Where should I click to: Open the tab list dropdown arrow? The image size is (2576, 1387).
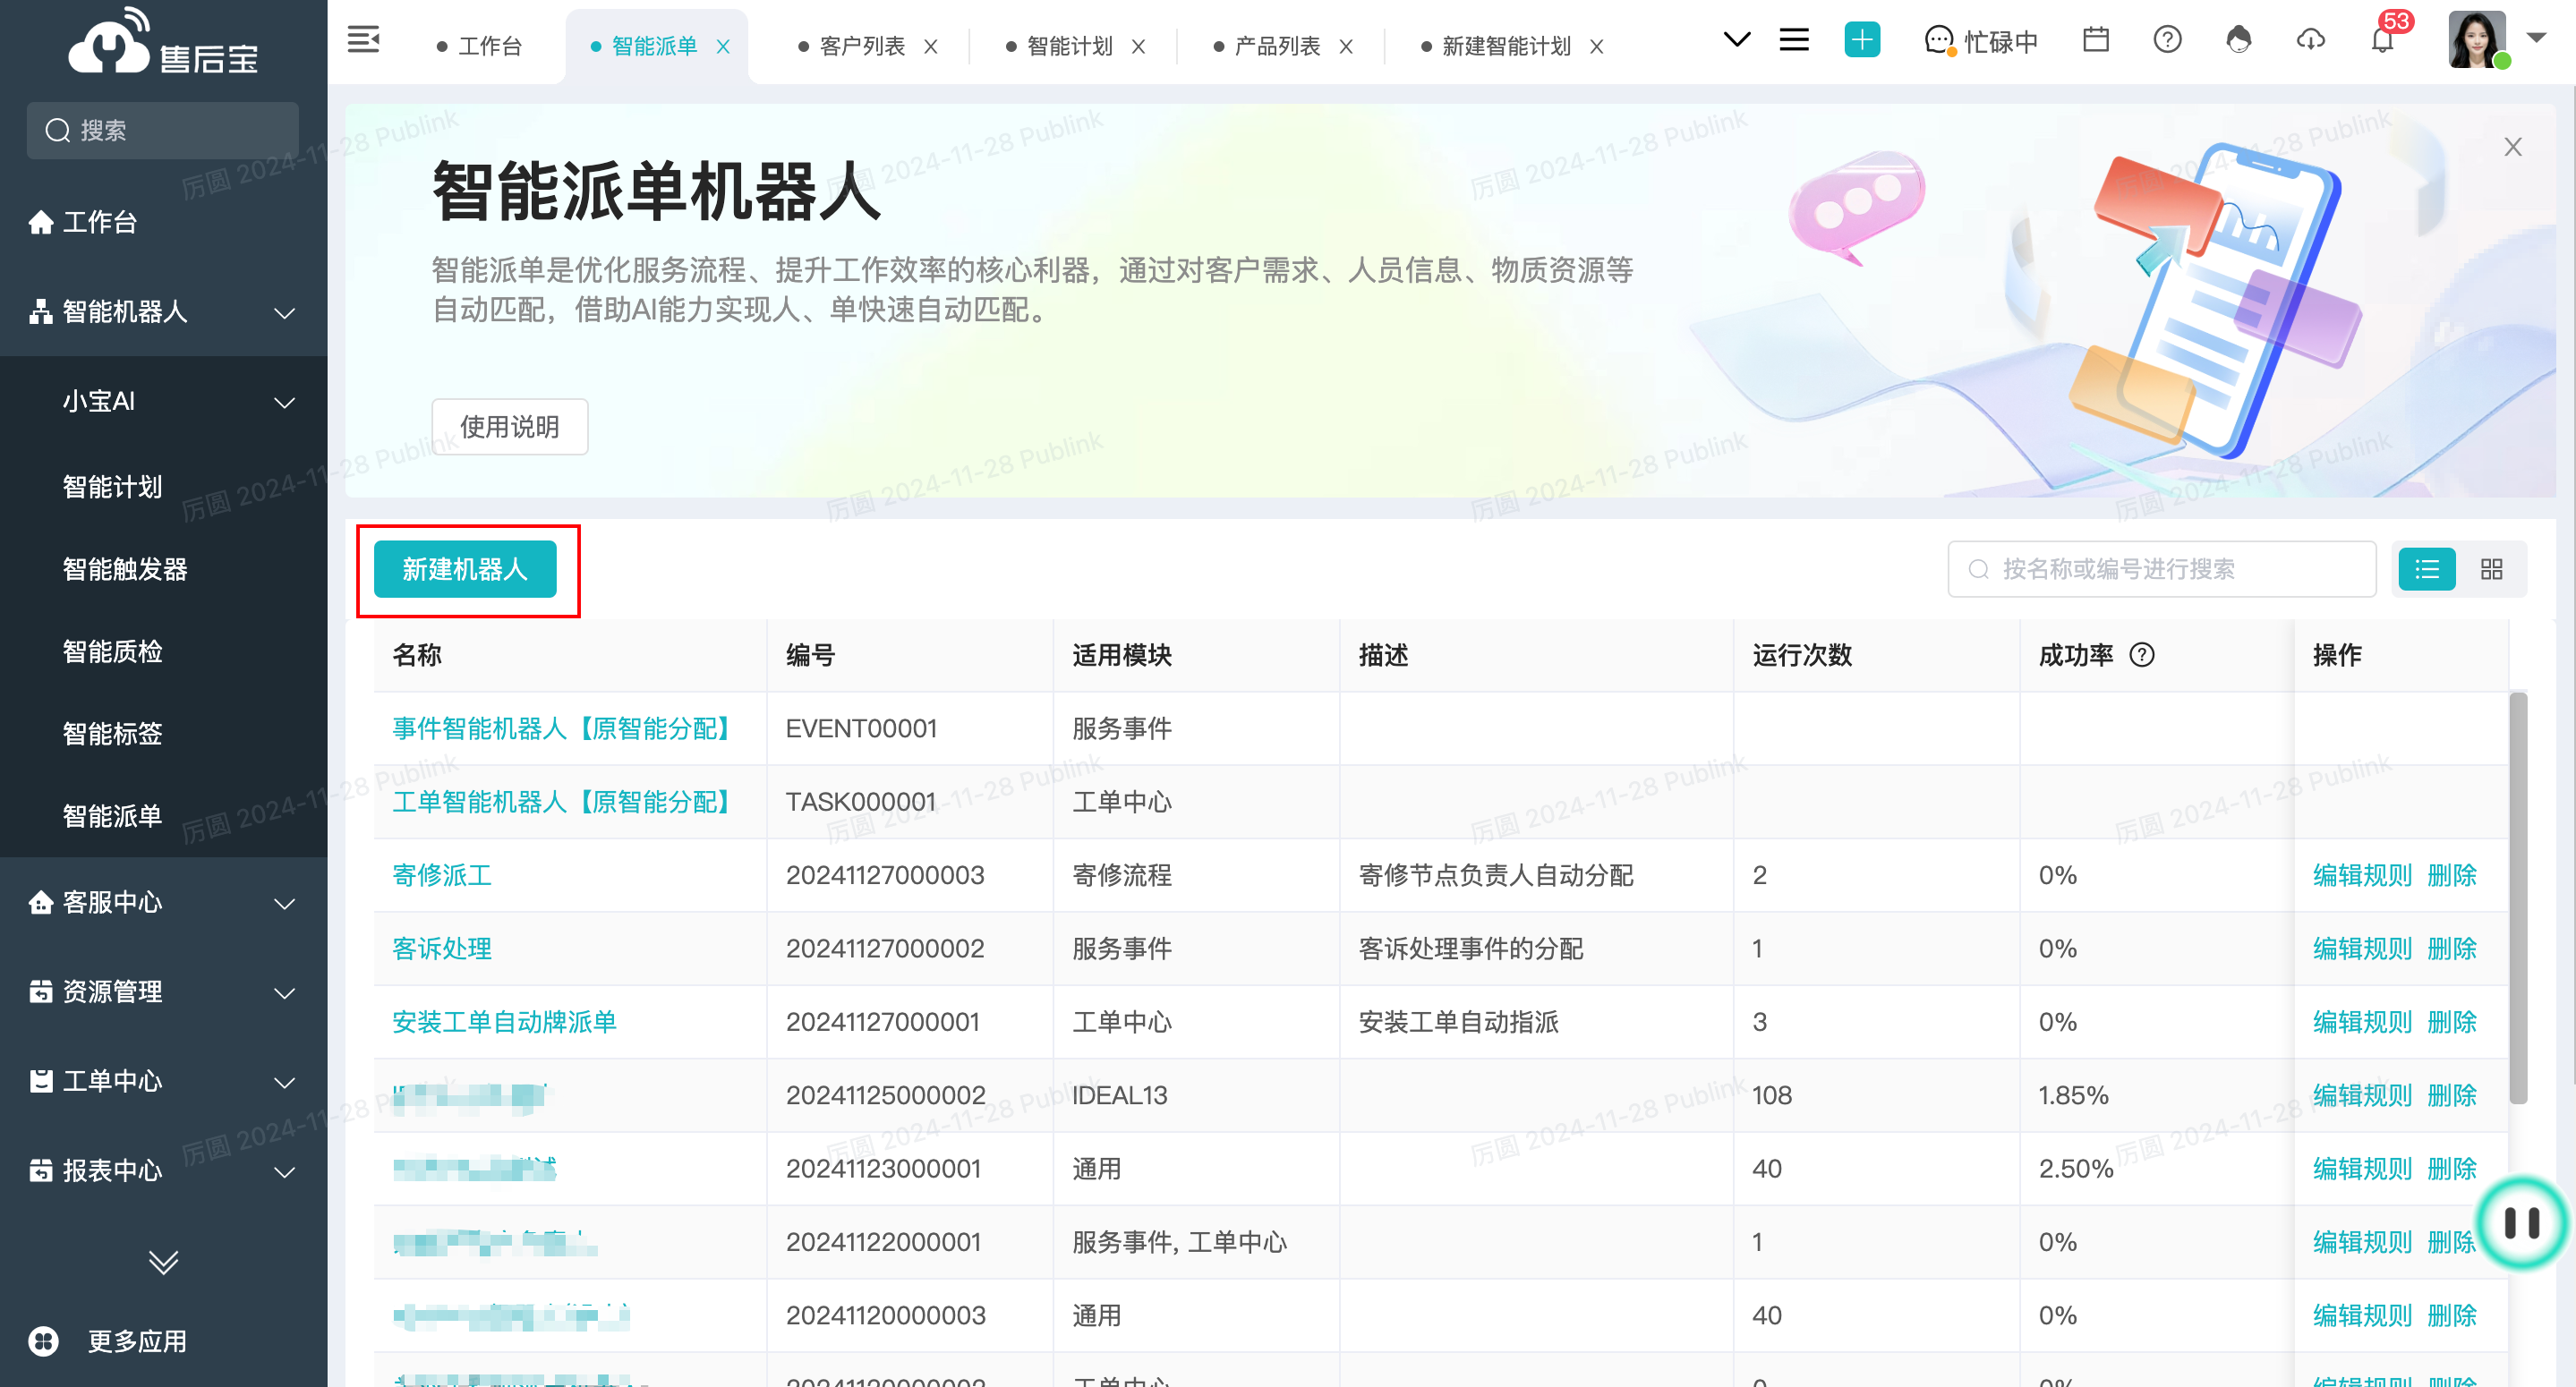pos(1737,40)
